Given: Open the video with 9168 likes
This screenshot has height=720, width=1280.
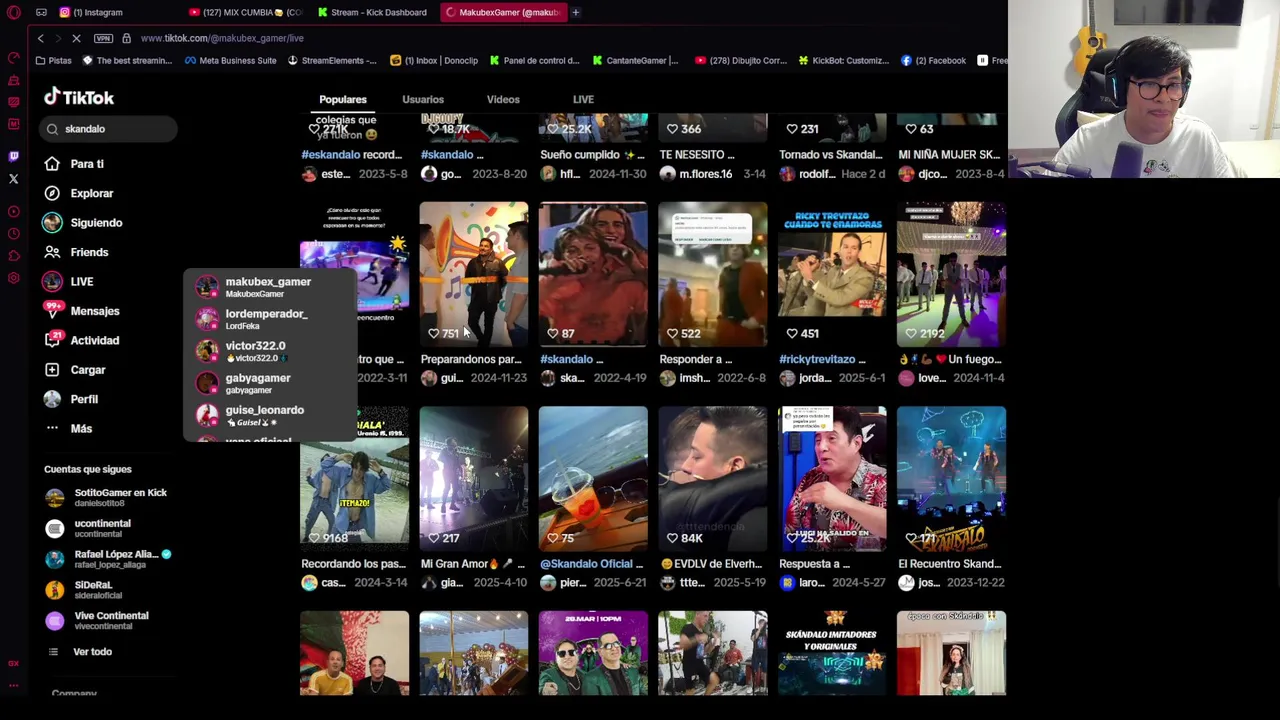Looking at the screenshot, I should click(x=354, y=479).
